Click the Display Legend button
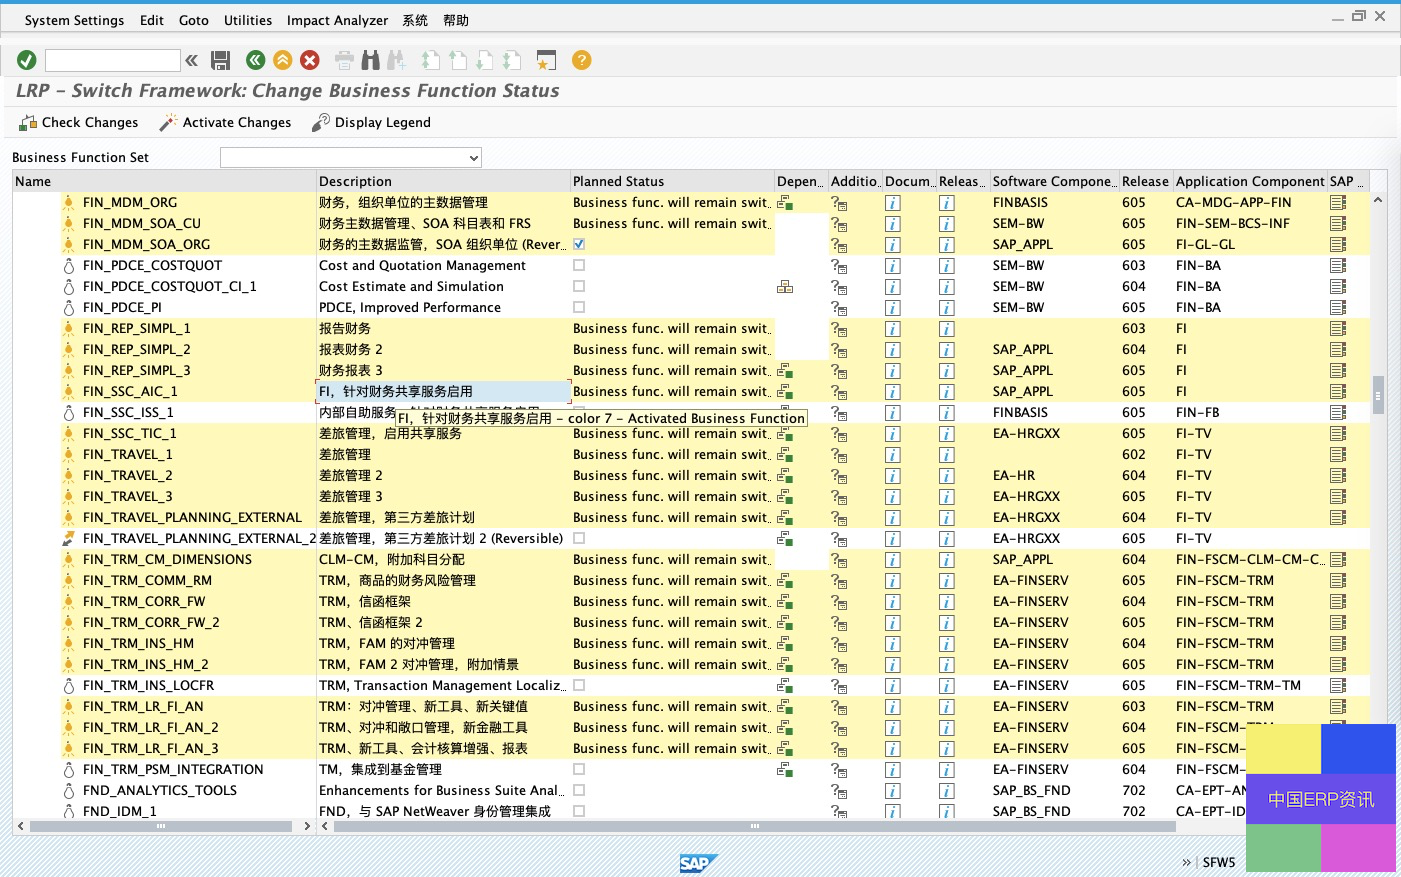Screen dimensions: 1401x877 pyautogui.click(x=371, y=122)
